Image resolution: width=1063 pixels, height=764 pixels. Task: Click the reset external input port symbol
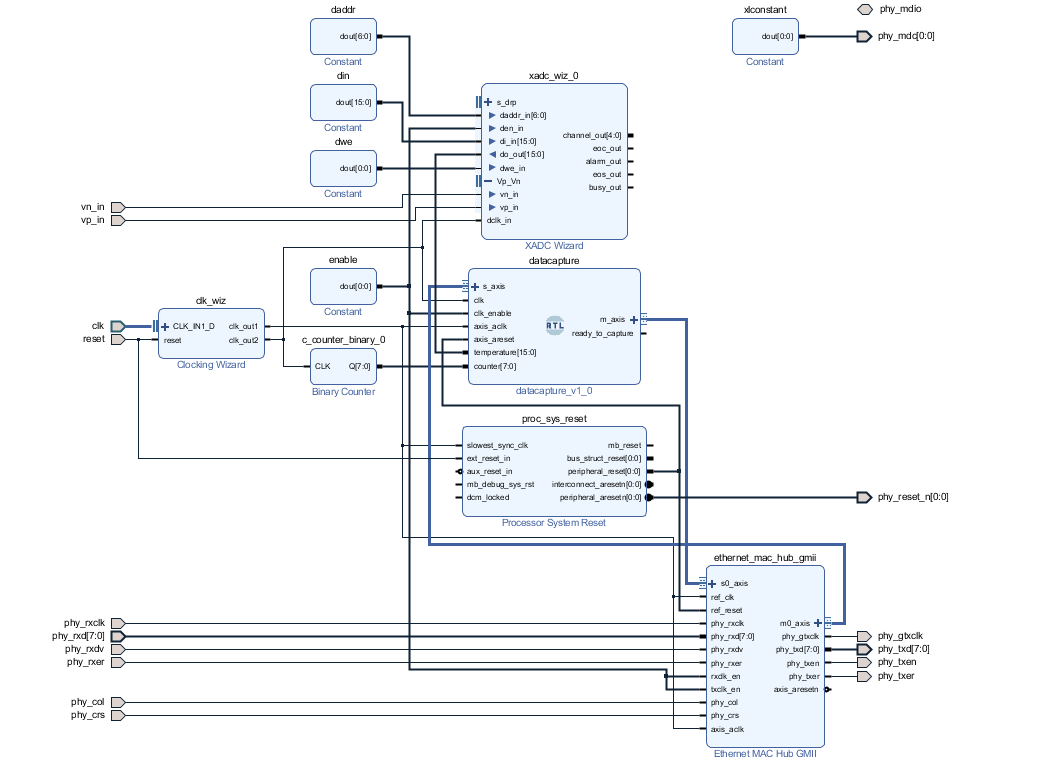pyautogui.click(x=118, y=339)
